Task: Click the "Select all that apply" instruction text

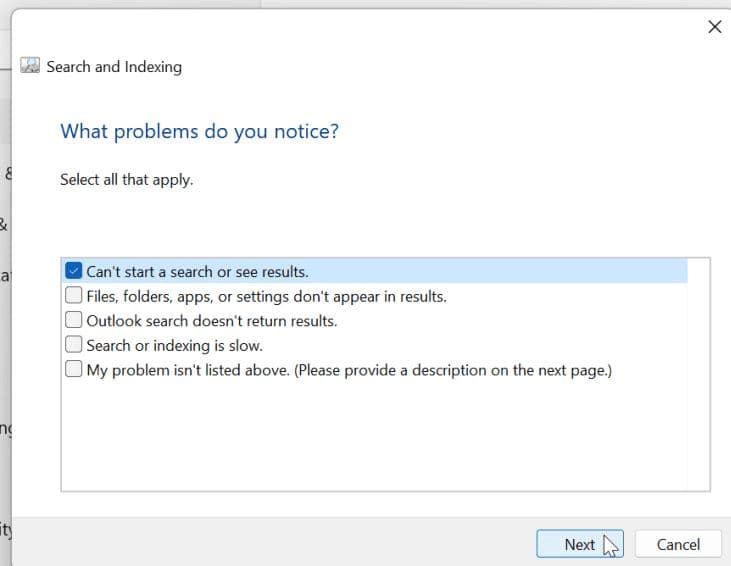Action: click(126, 180)
